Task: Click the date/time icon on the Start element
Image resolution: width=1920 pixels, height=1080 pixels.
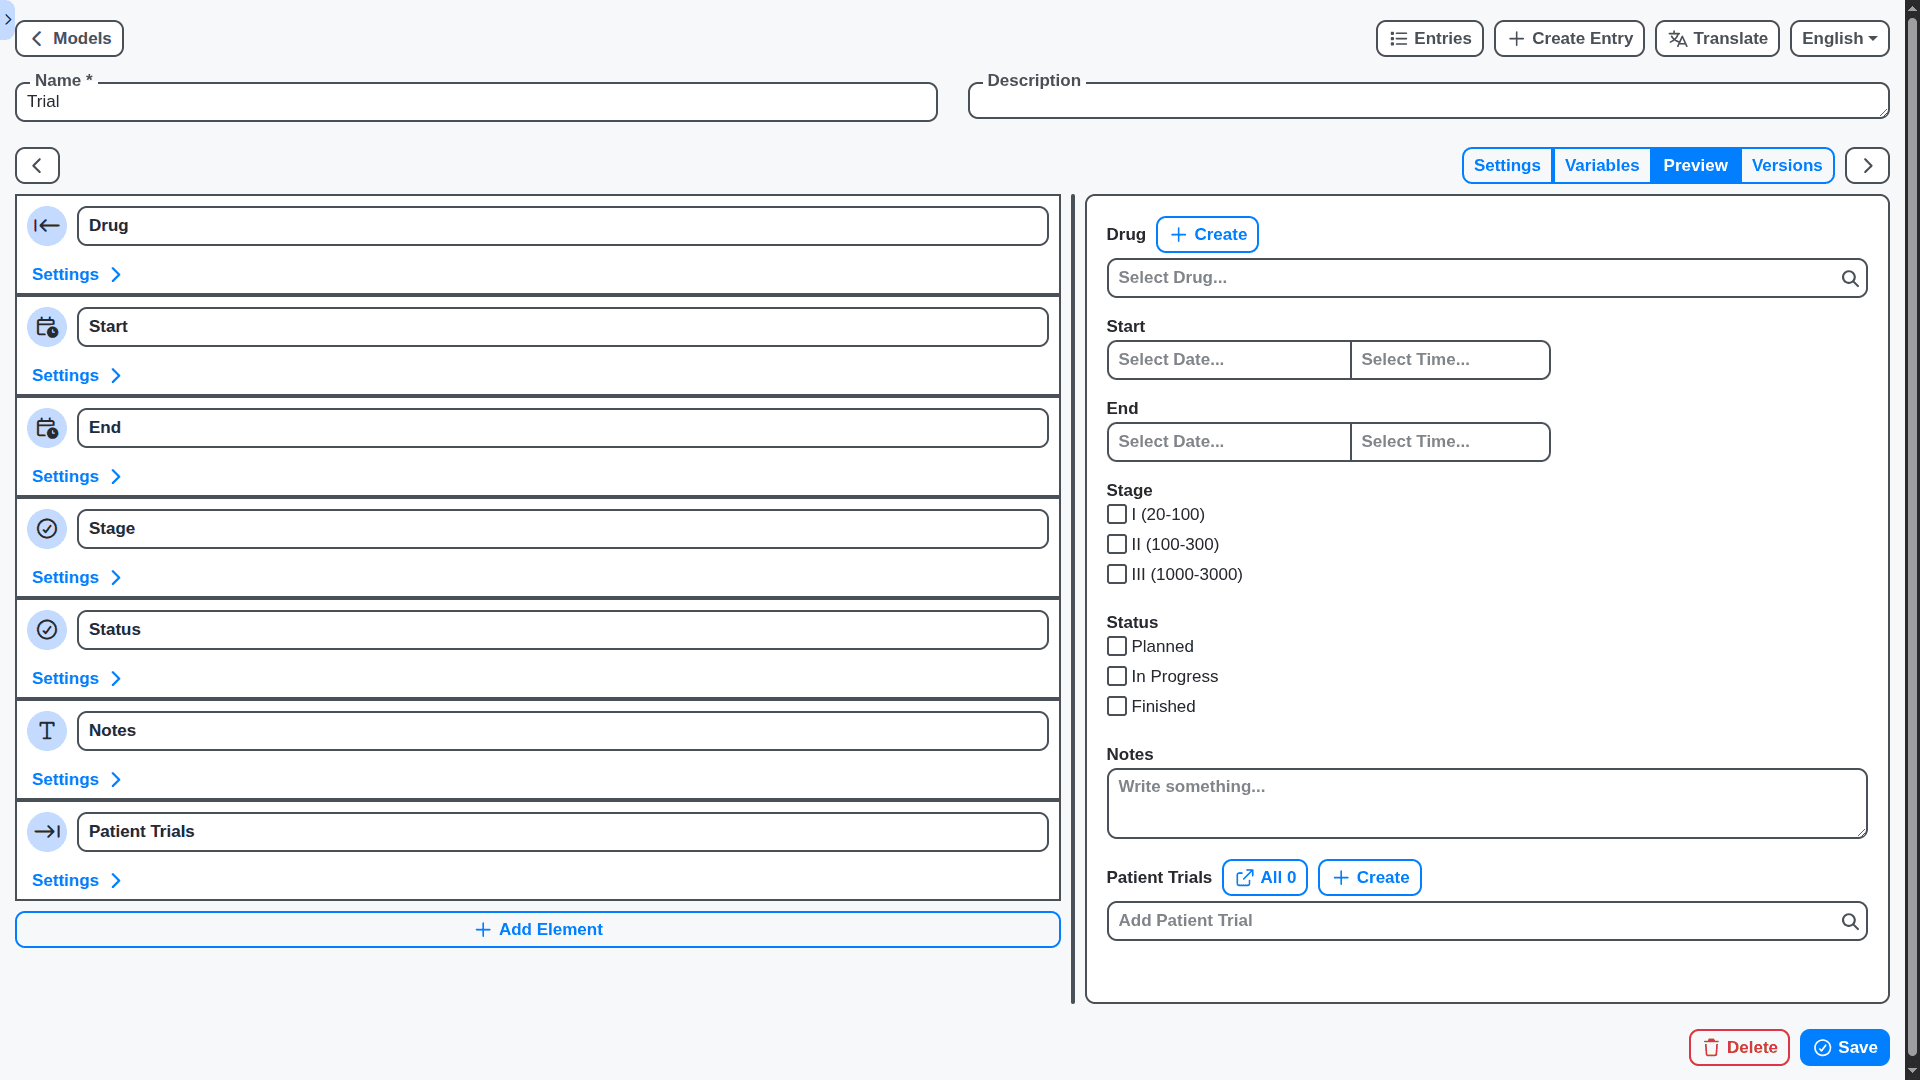Action: click(47, 327)
